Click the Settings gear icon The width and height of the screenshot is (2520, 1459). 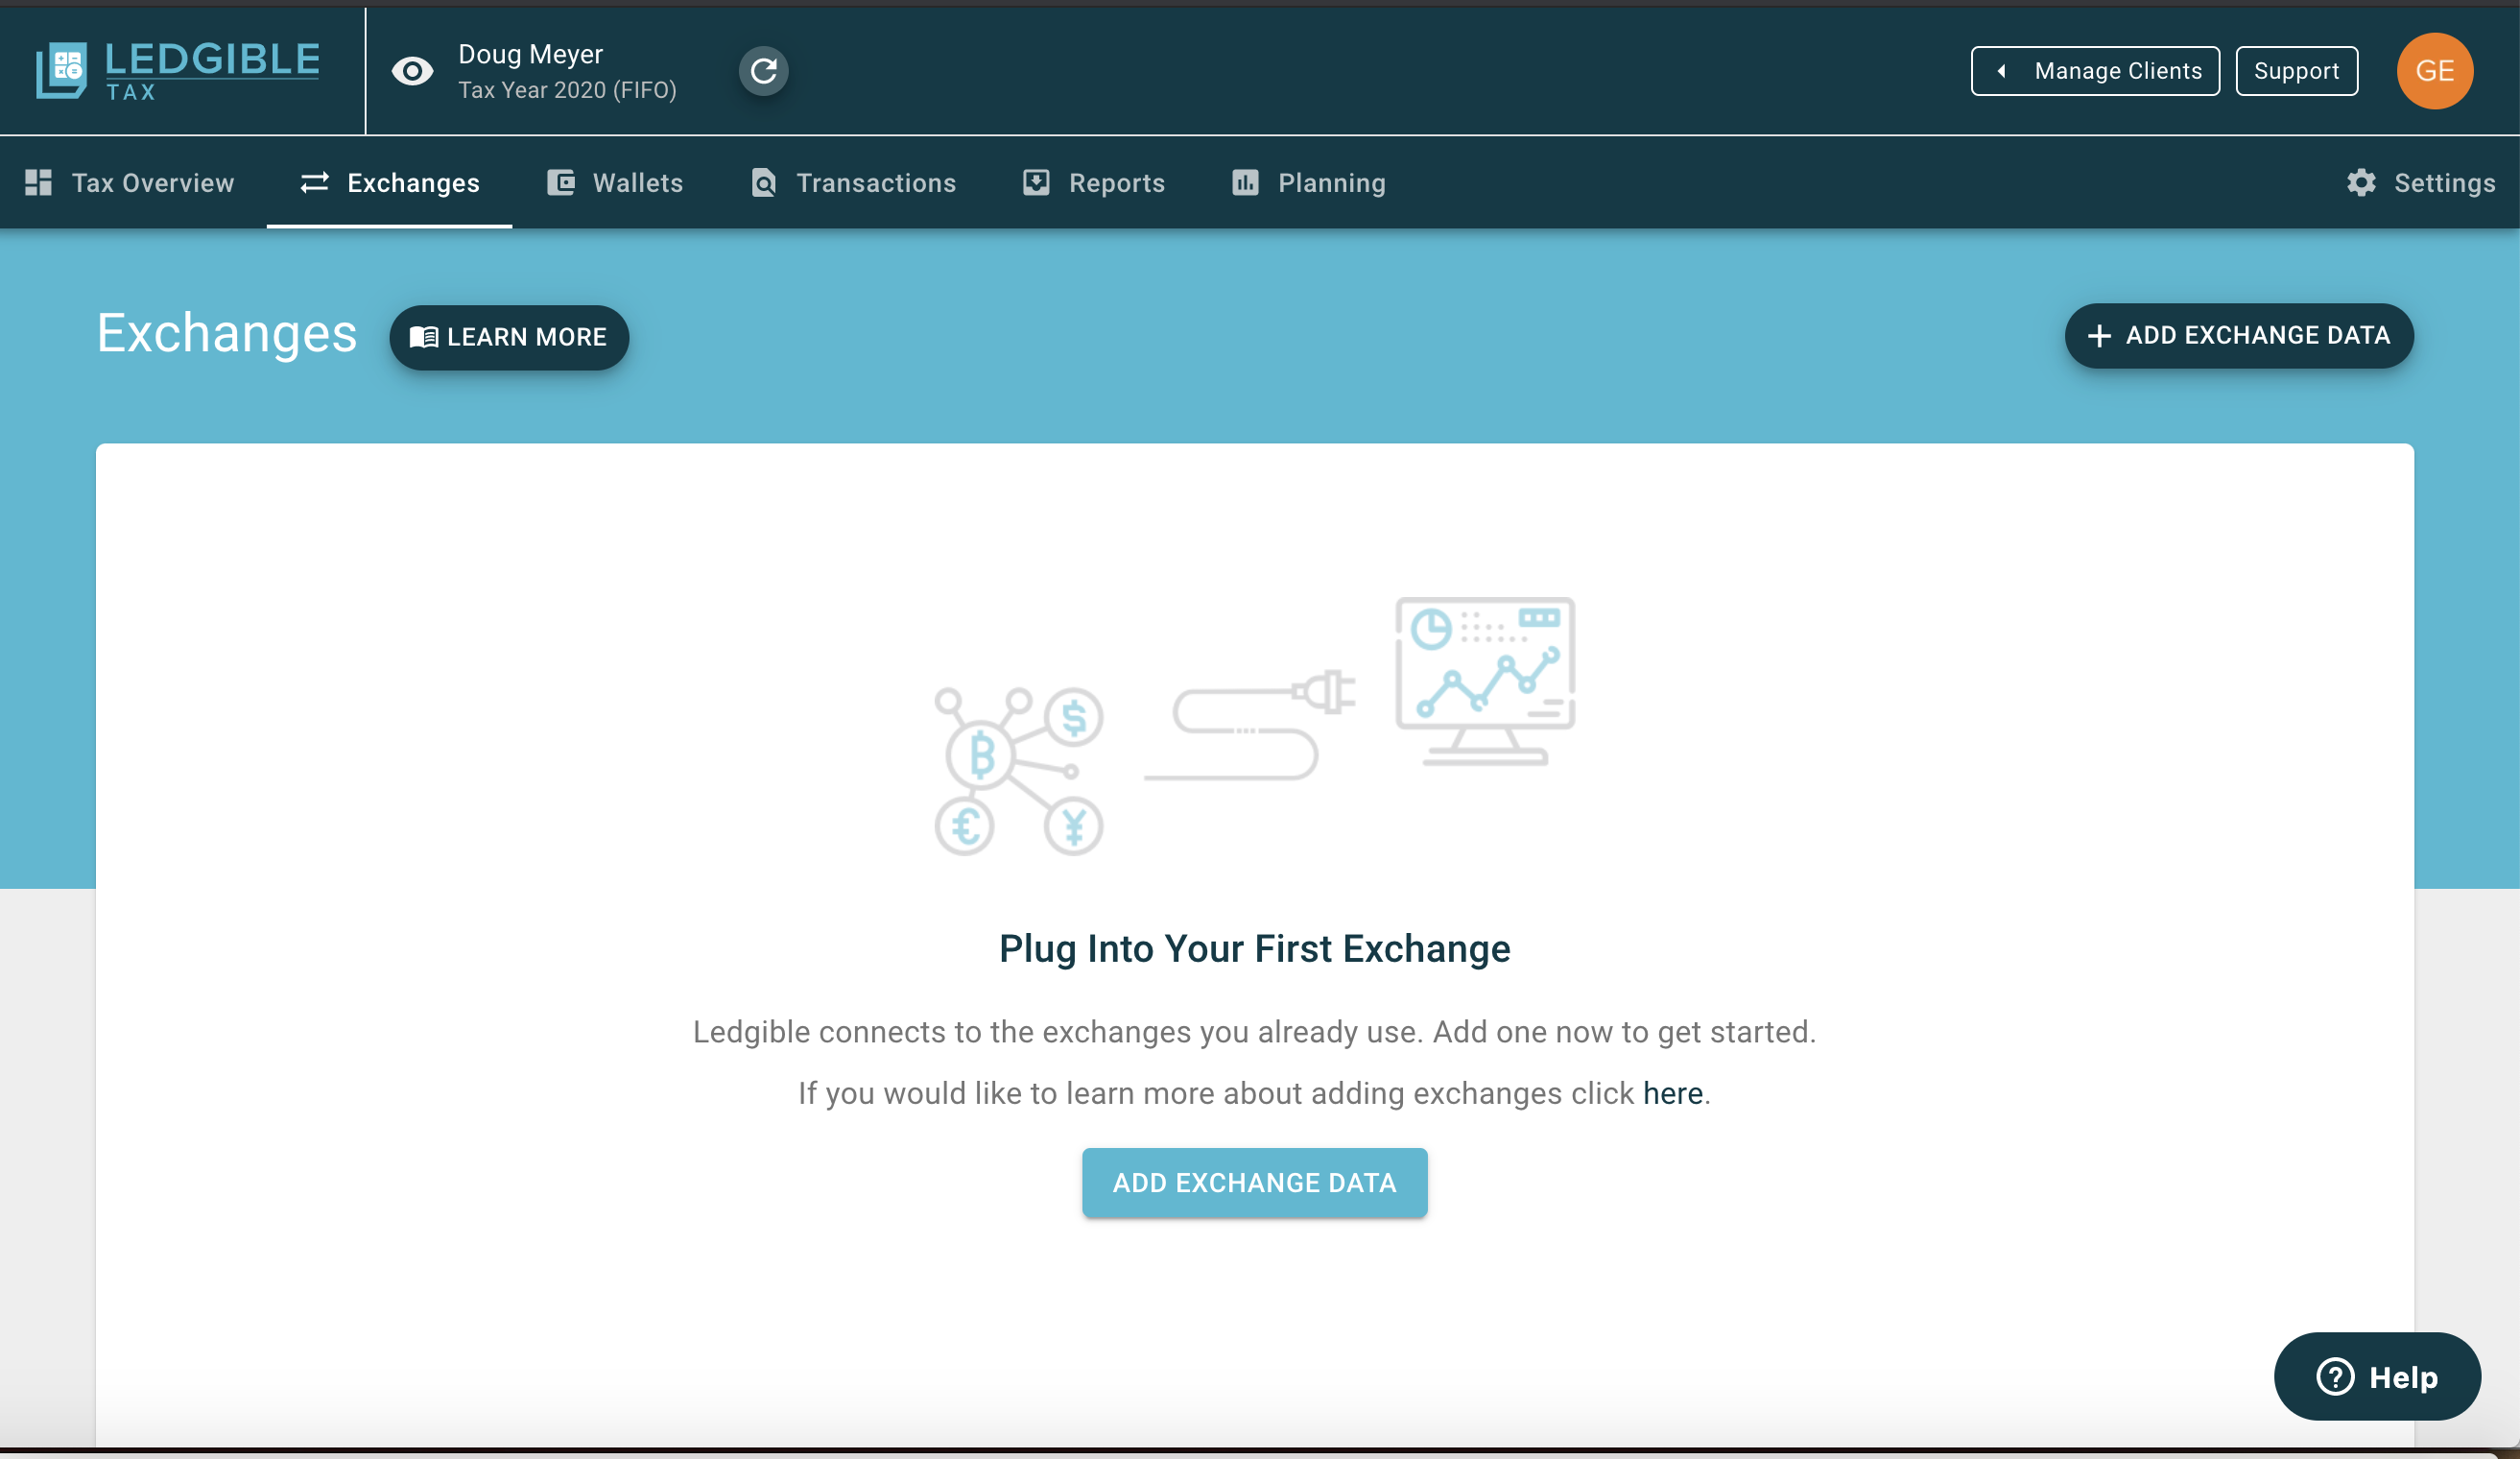pyautogui.click(x=2361, y=183)
